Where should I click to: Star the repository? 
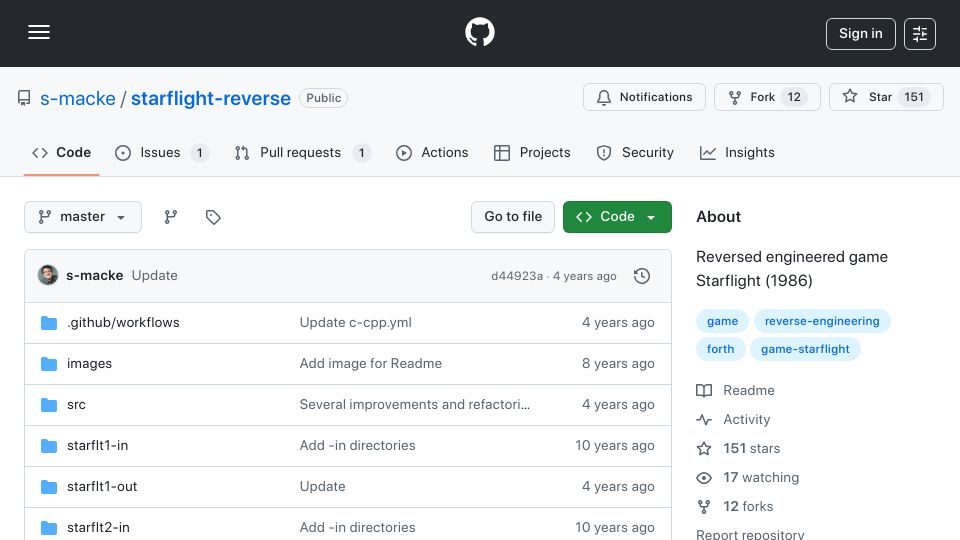coord(886,97)
